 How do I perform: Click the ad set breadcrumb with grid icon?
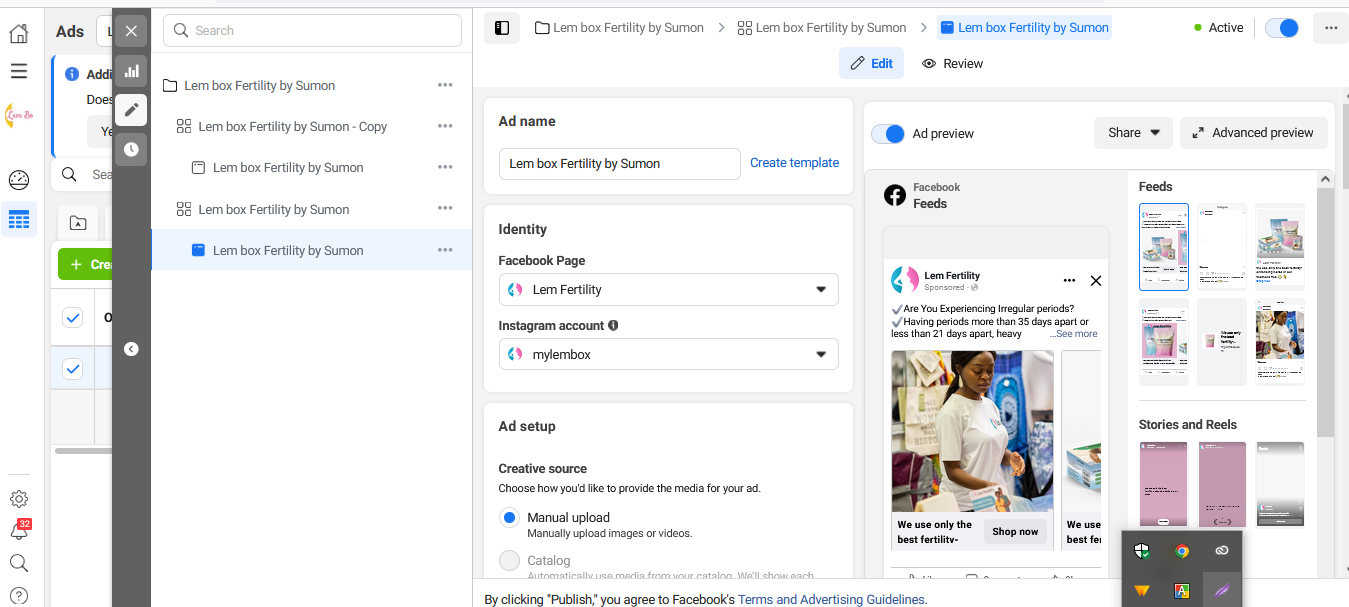tap(821, 28)
